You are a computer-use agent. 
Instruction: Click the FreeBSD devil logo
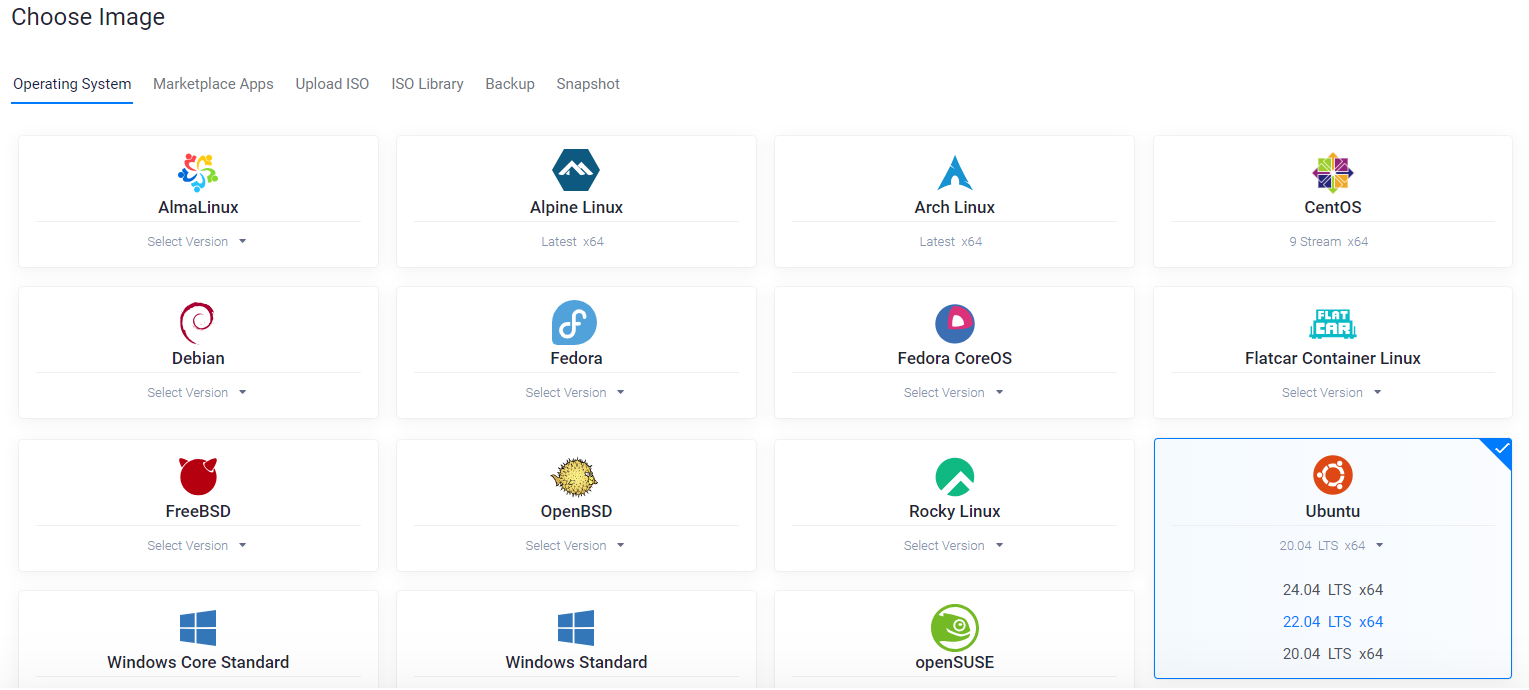coord(198,476)
